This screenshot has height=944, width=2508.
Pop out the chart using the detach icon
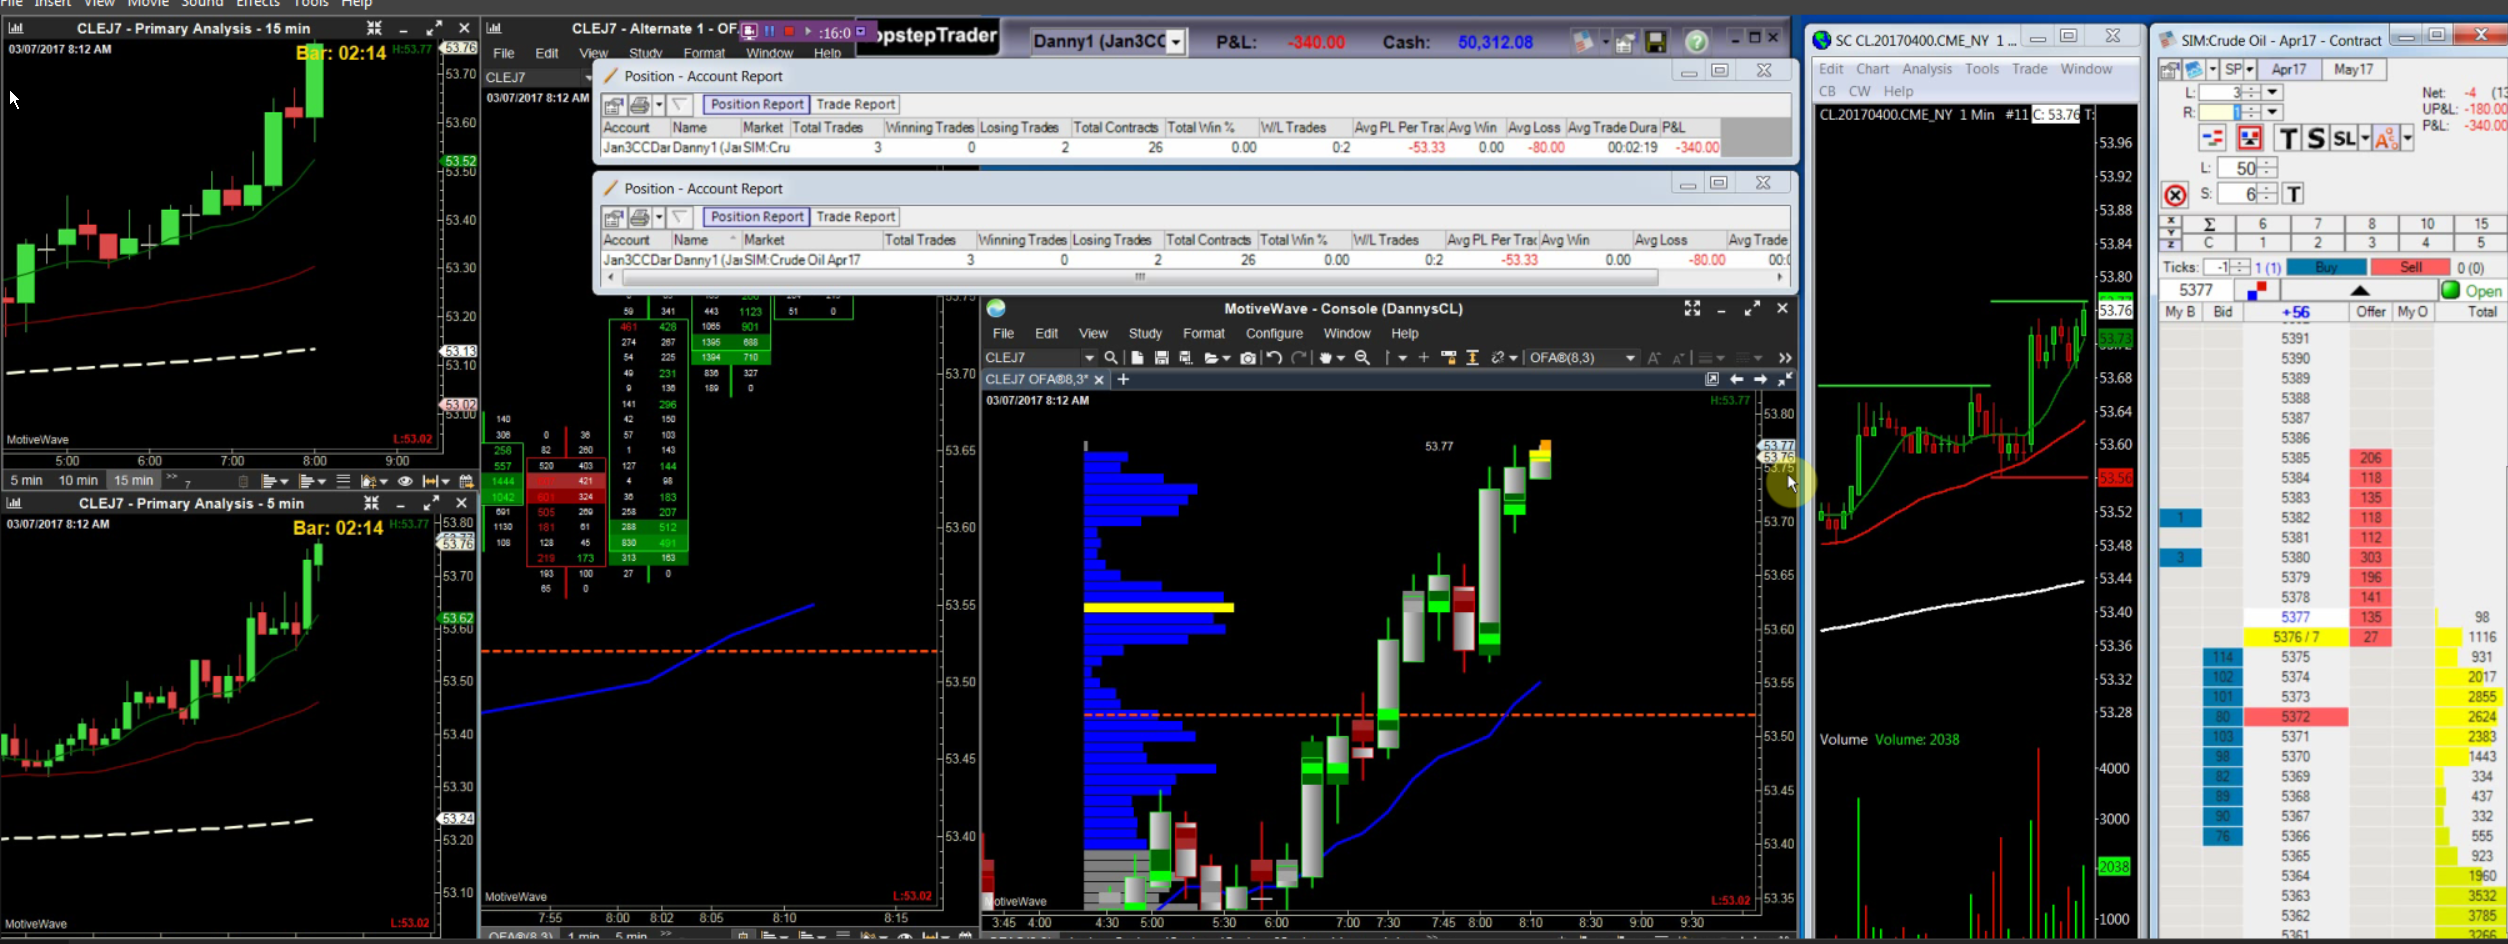tap(1712, 380)
